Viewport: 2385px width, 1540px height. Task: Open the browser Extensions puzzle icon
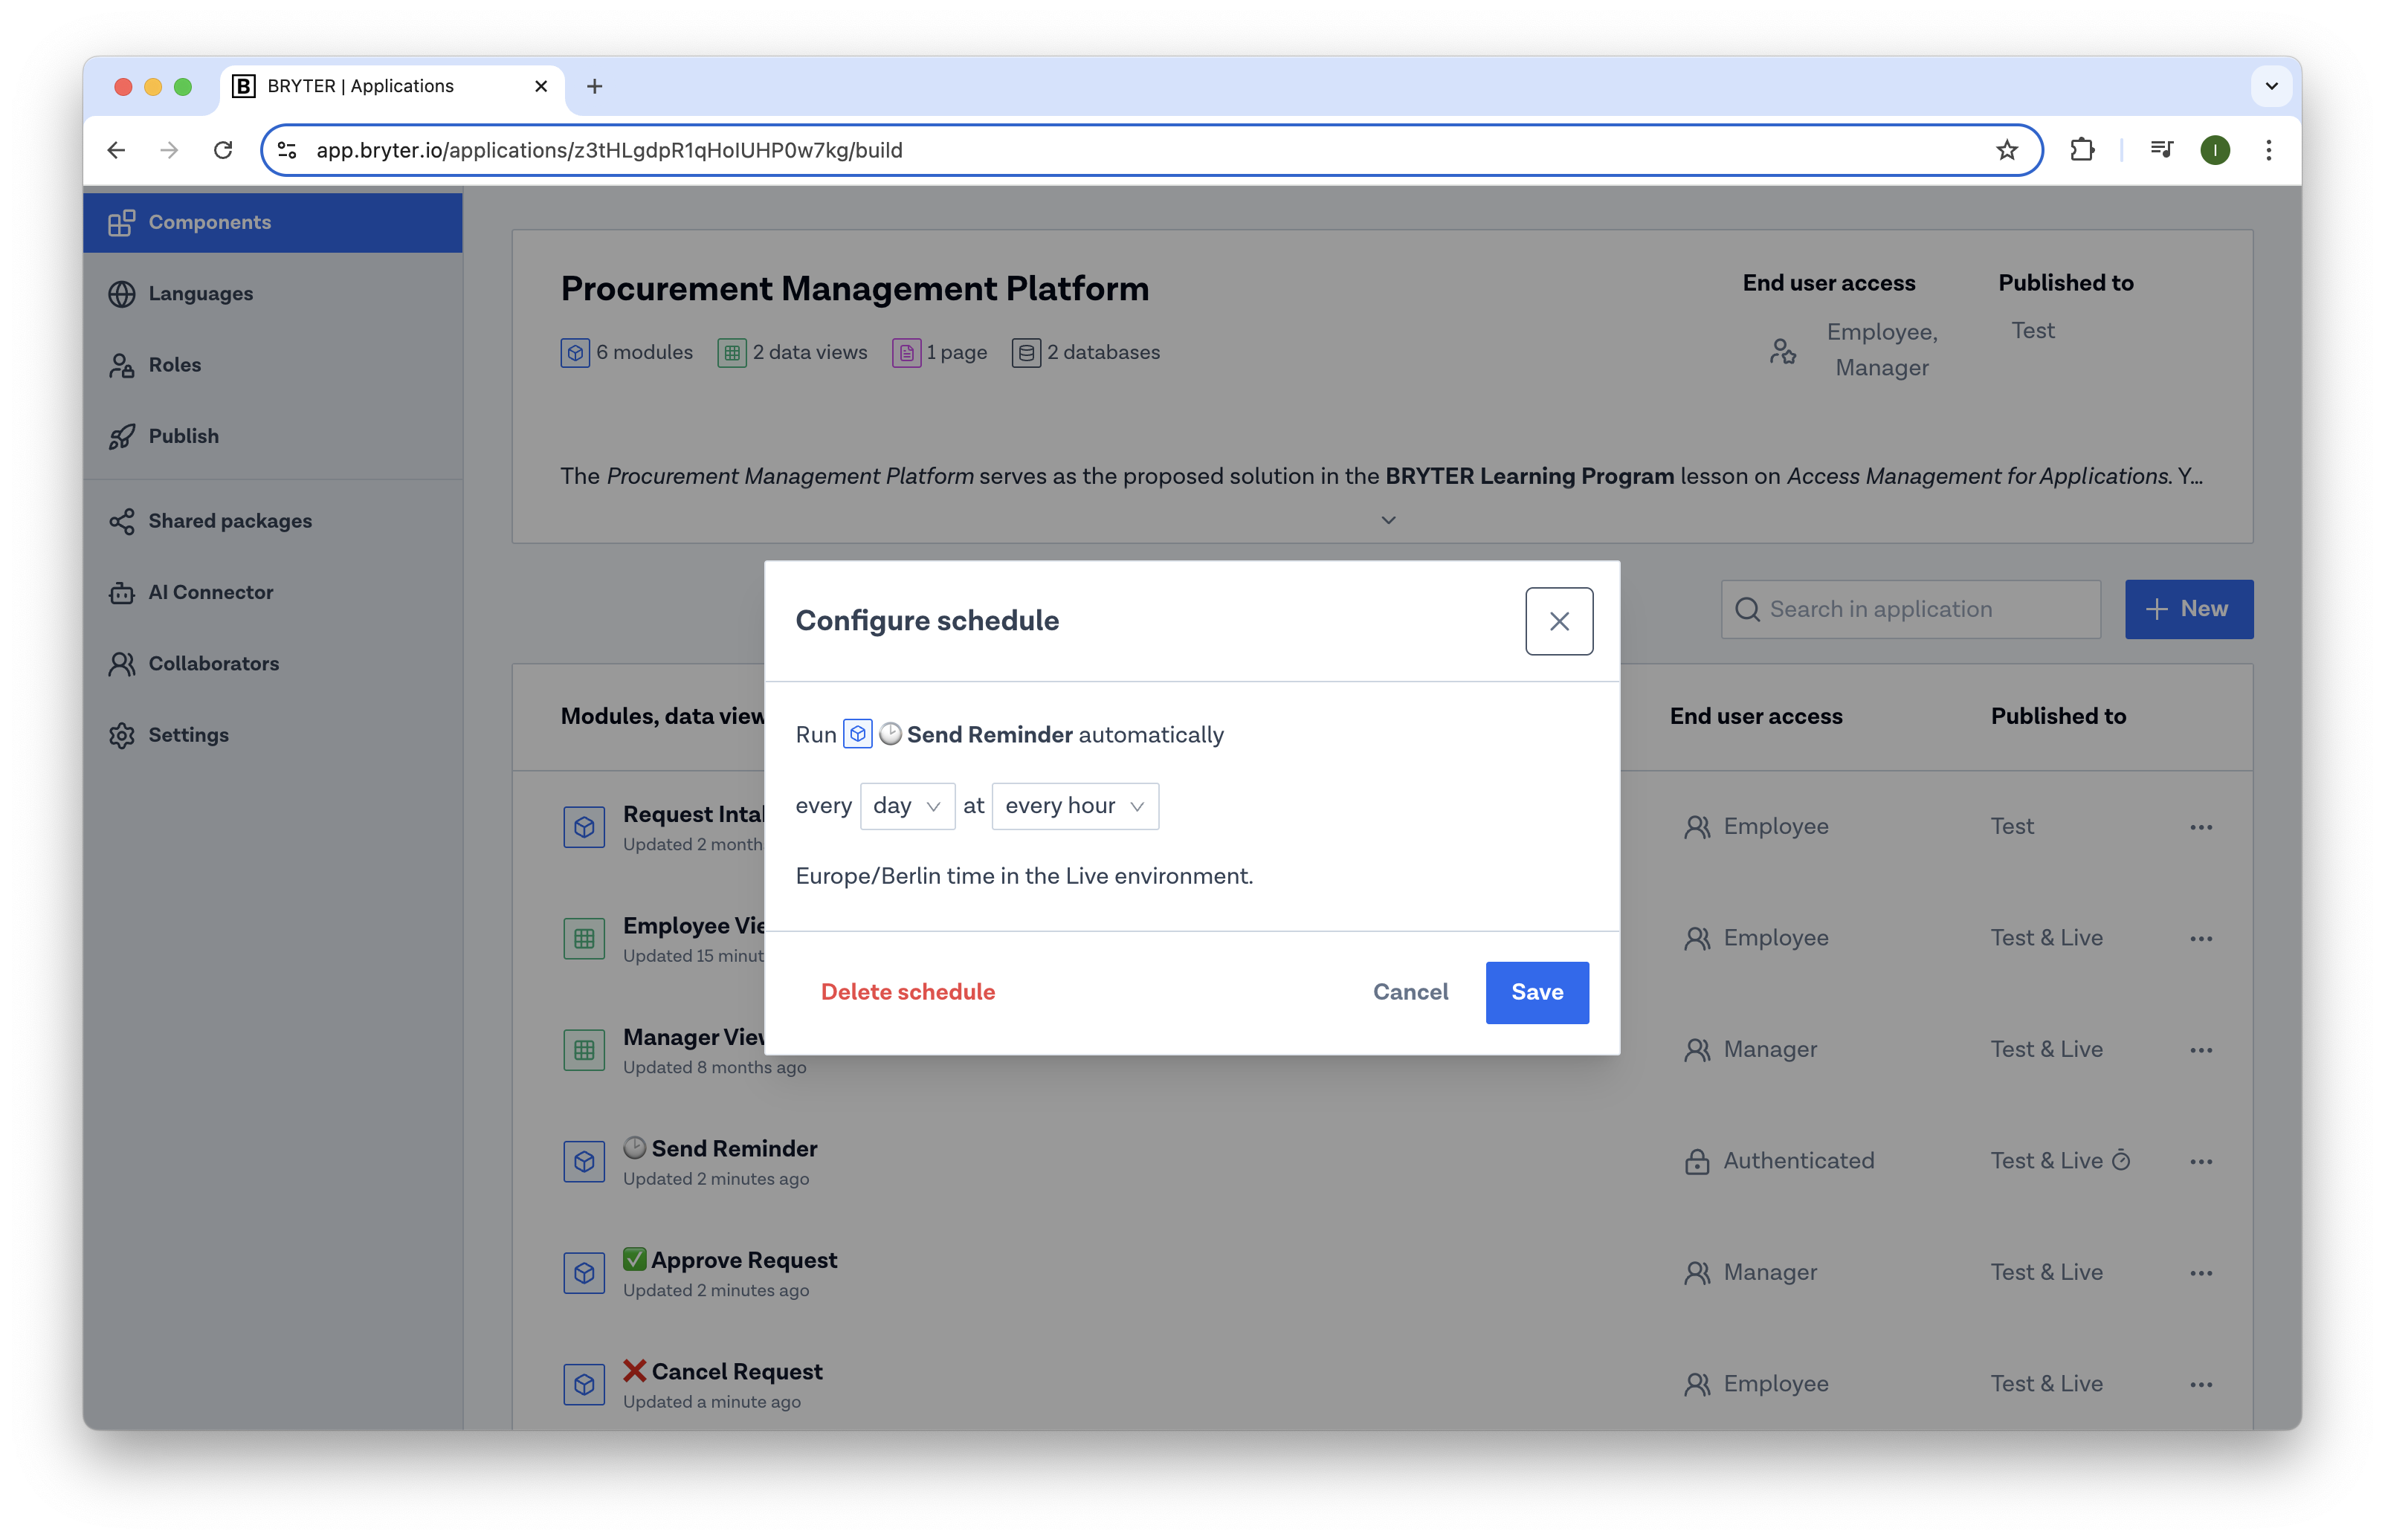[x=2082, y=150]
